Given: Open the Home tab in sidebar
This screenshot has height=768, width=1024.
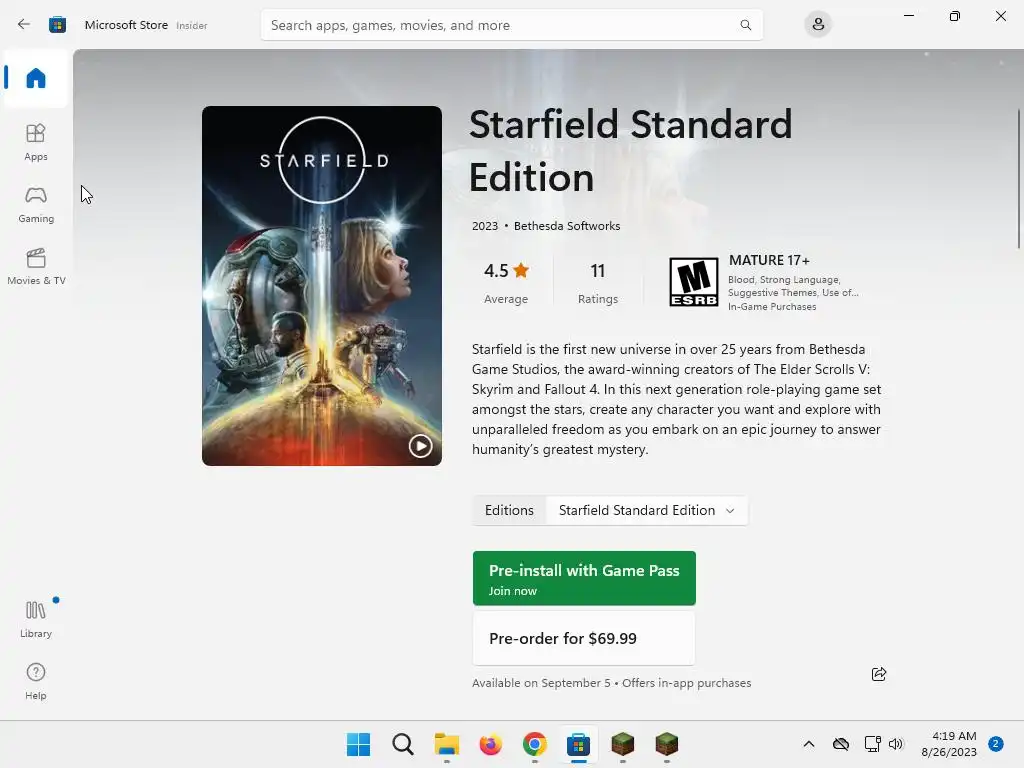Looking at the screenshot, I should (x=36, y=78).
